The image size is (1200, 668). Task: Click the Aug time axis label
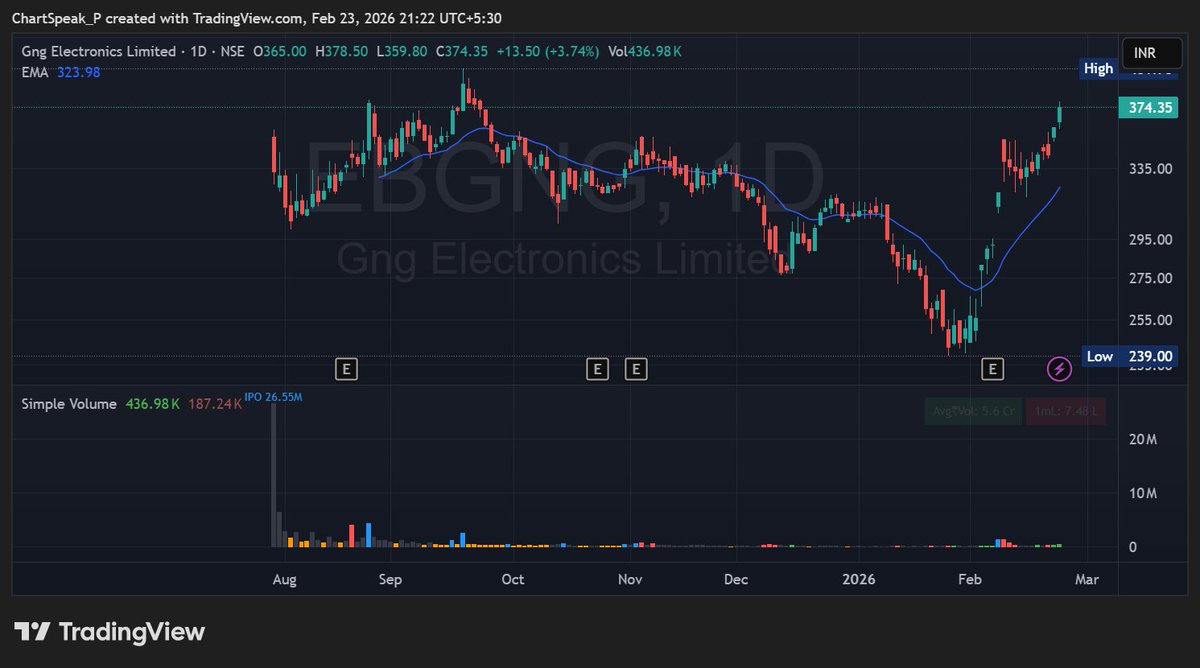coord(285,580)
